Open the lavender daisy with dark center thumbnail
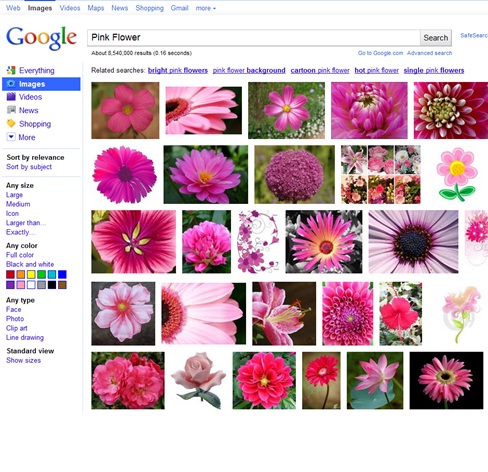The height and width of the screenshot is (472, 488). 413,242
